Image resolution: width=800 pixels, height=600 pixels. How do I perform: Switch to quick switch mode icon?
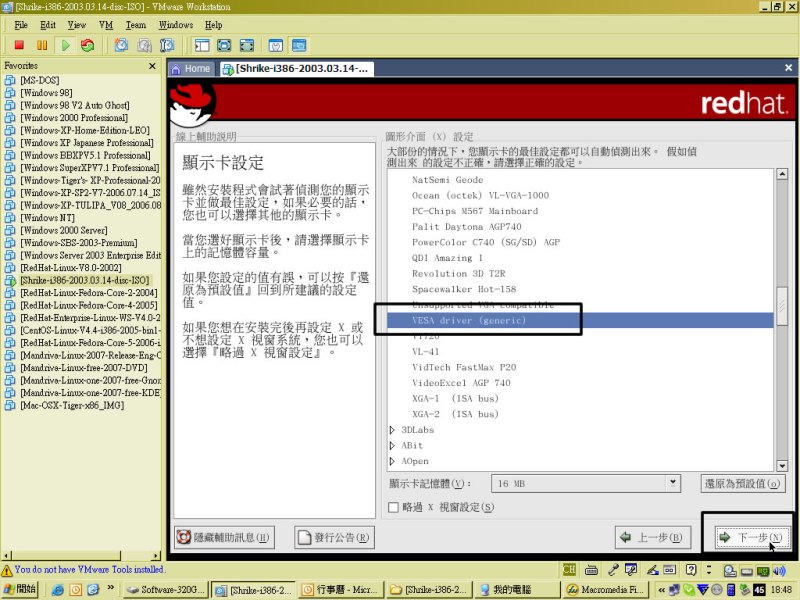(x=247, y=45)
